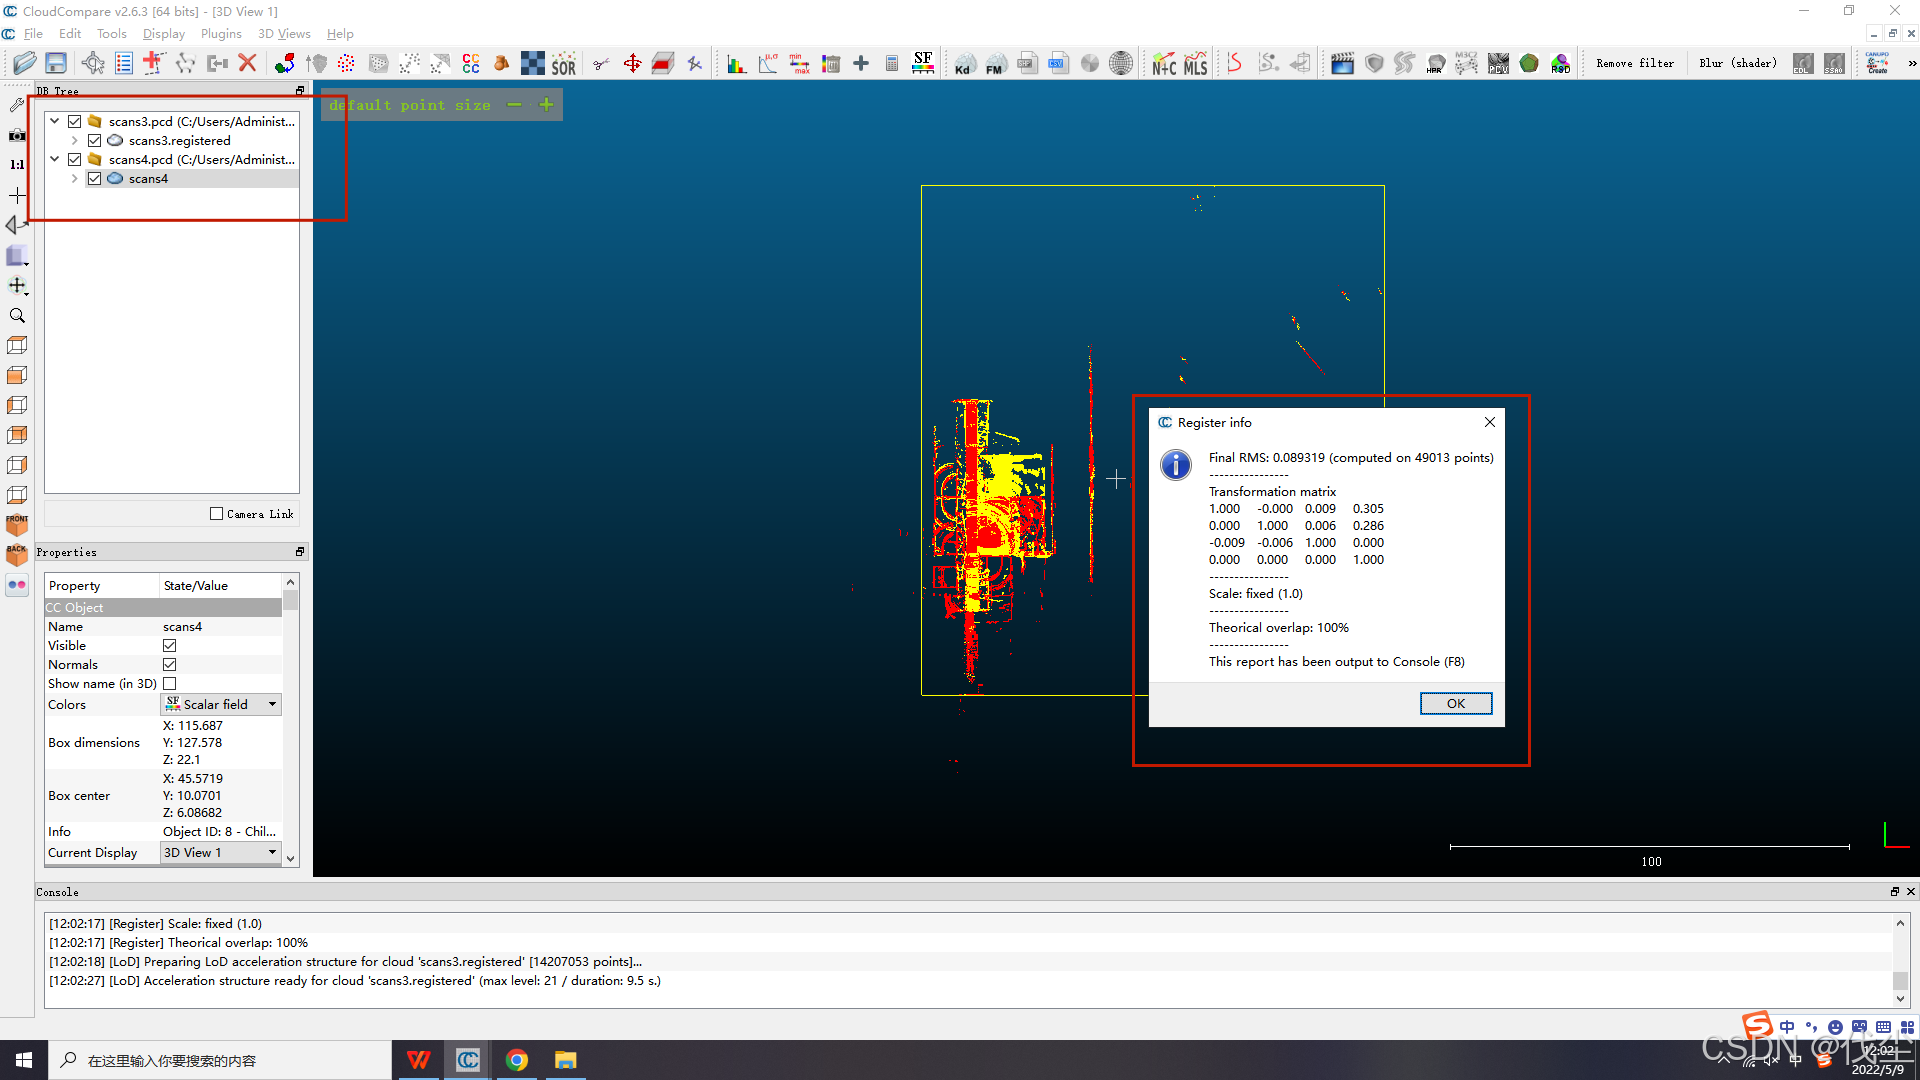Screen dimensions: 1920x1080
Task: Toggle Show name (in 3D) checkbox
Action: click(170, 684)
